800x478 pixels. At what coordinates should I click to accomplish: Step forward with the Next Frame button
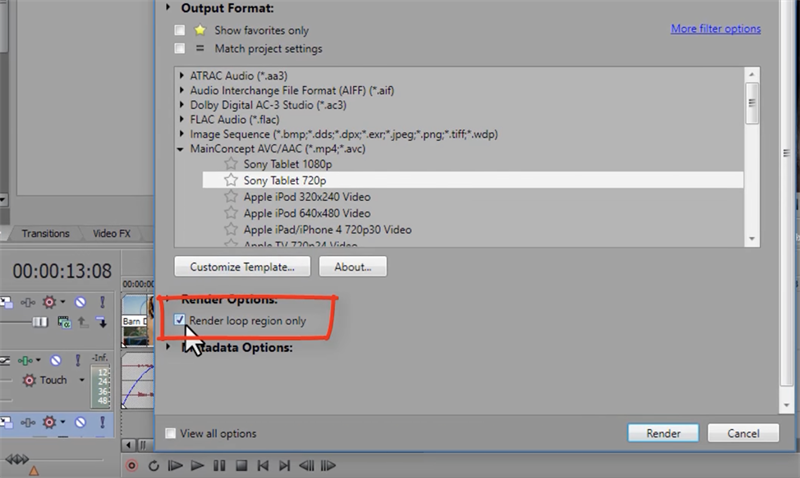pos(328,465)
